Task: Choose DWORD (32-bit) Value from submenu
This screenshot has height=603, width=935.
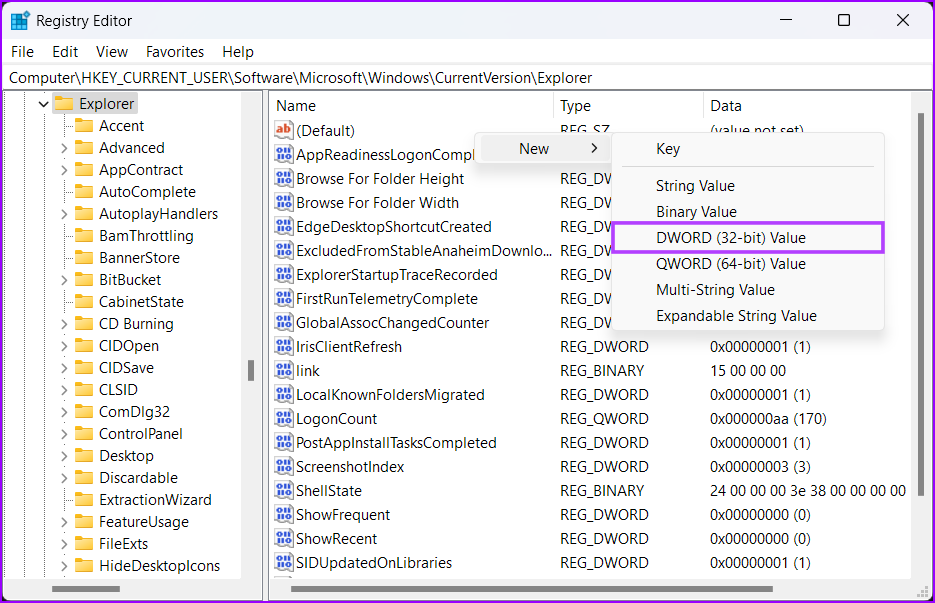Action: coord(748,238)
